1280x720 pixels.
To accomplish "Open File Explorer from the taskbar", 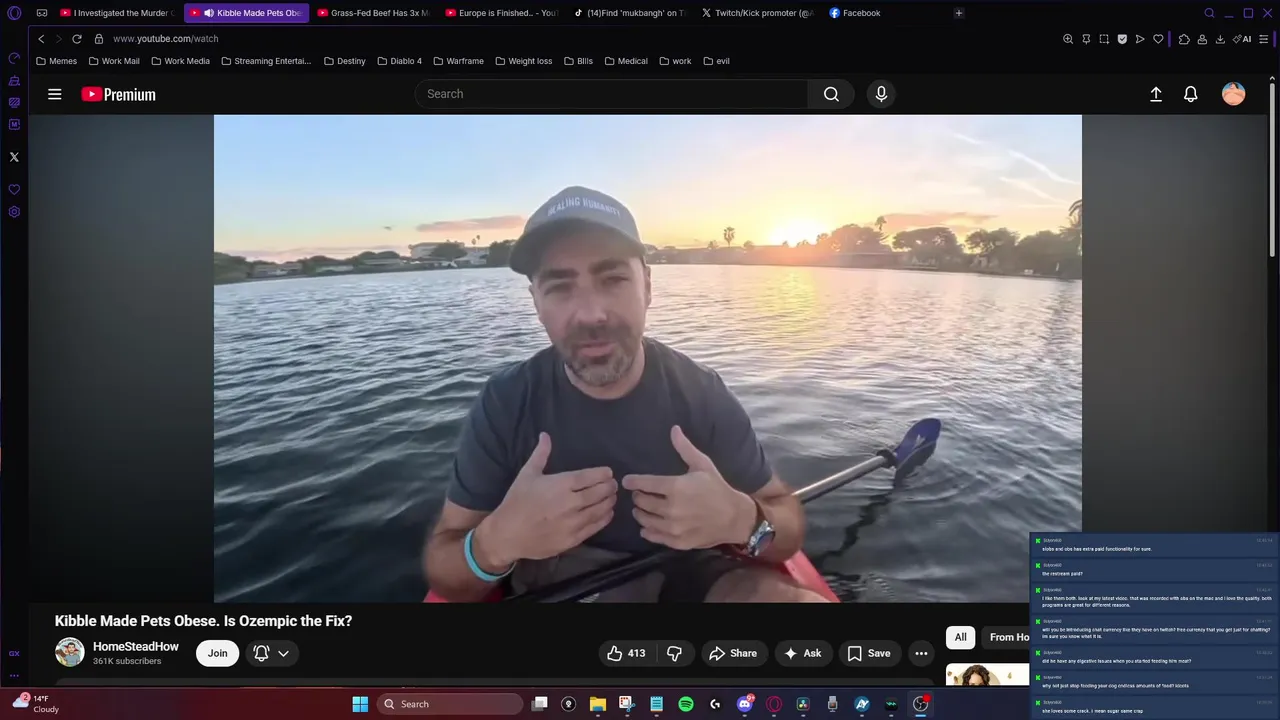I will pos(598,704).
